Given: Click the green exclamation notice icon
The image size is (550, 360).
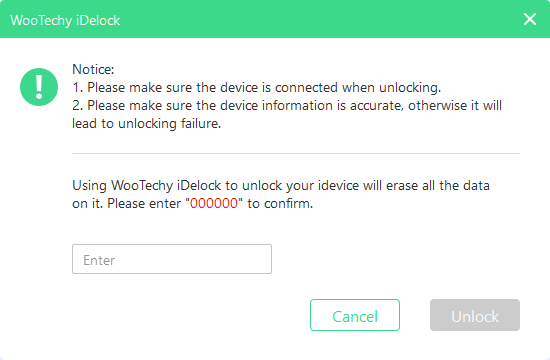Looking at the screenshot, I should click(39, 87).
